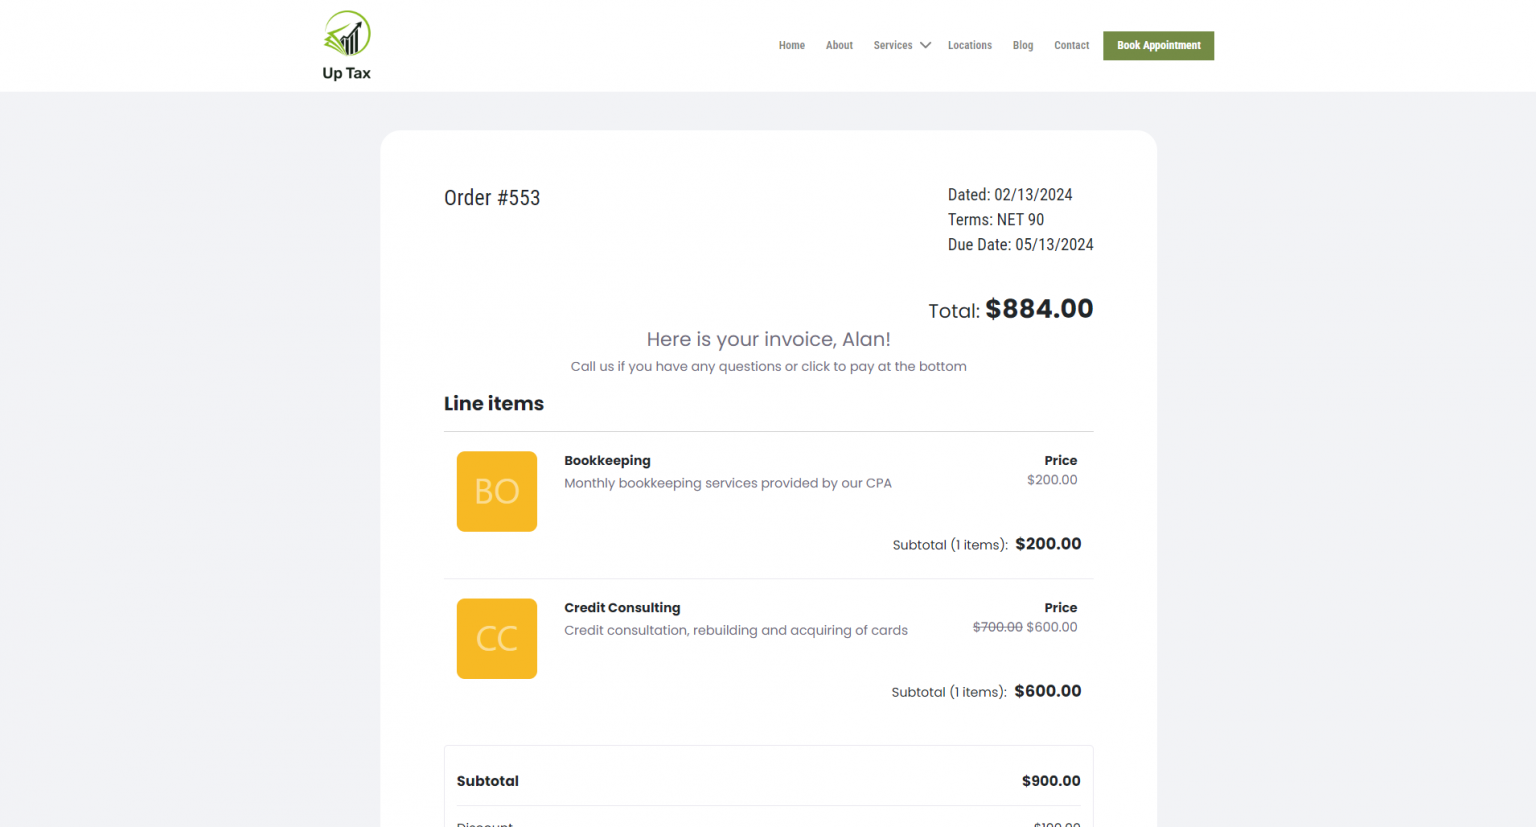Click the $884.00 total amount
This screenshot has width=1536, height=827.
tap(1039, 309)
